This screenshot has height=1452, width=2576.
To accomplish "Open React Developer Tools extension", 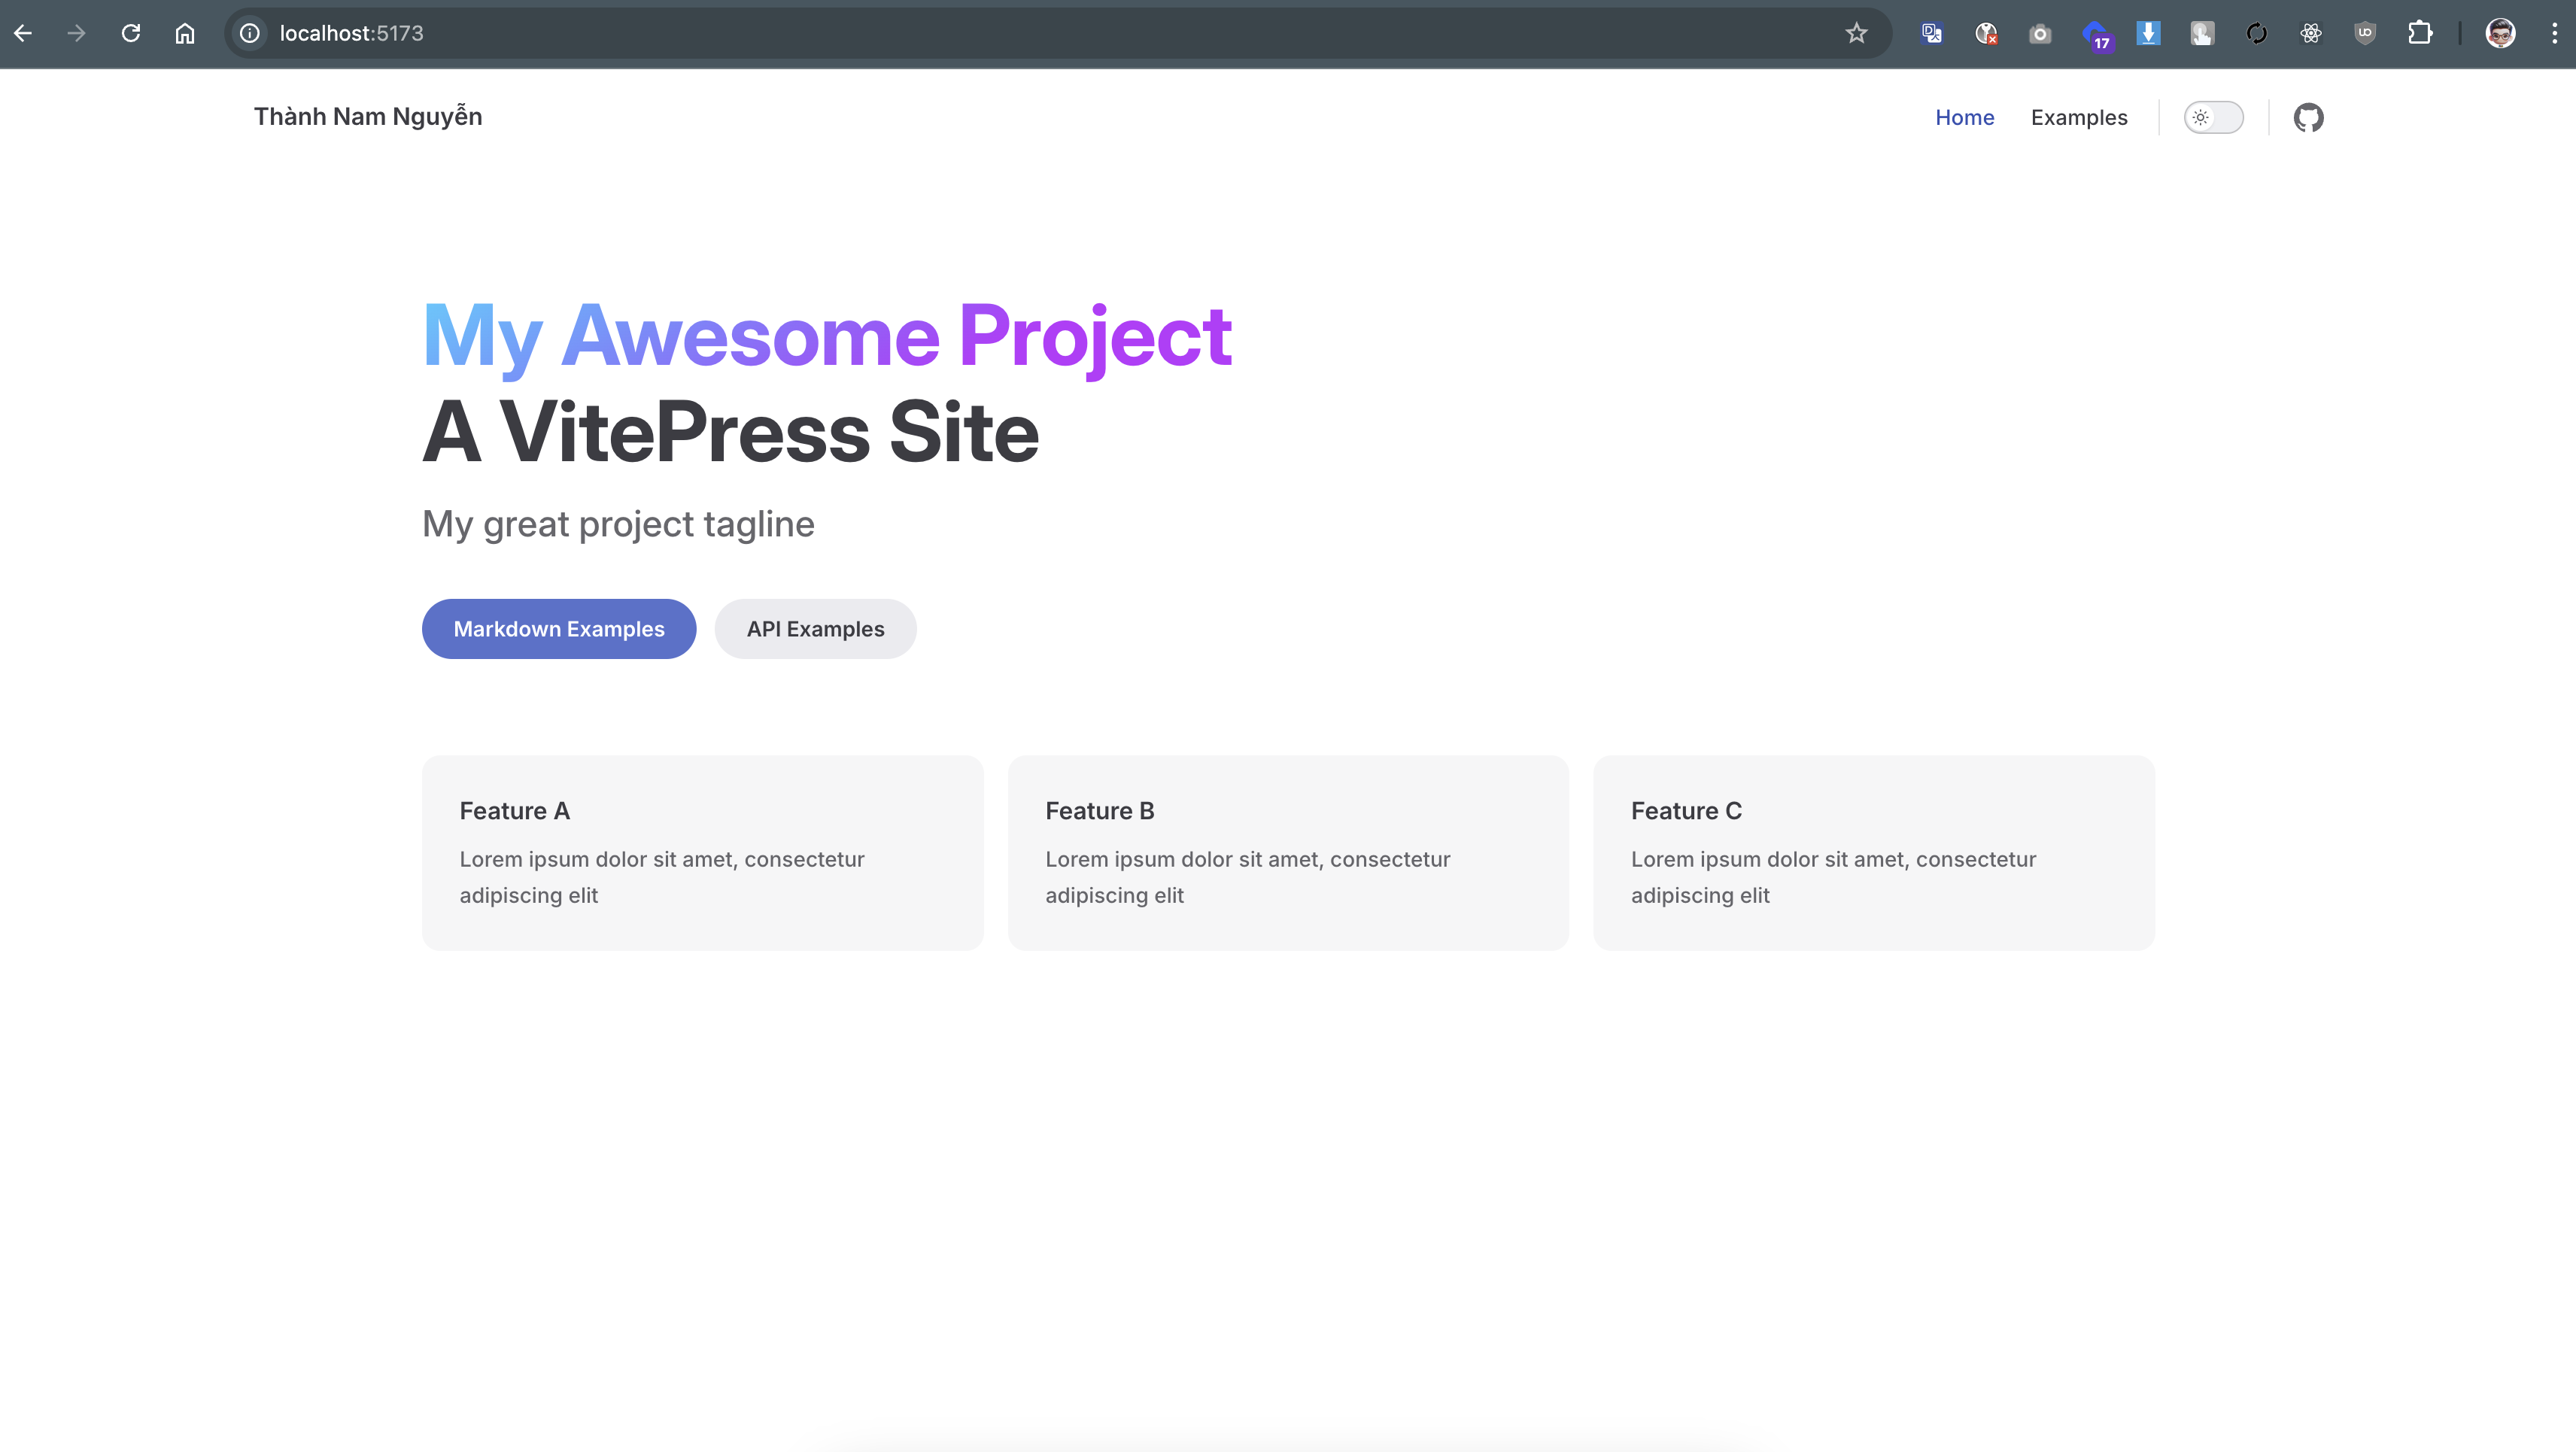I will pos(2311,33).
